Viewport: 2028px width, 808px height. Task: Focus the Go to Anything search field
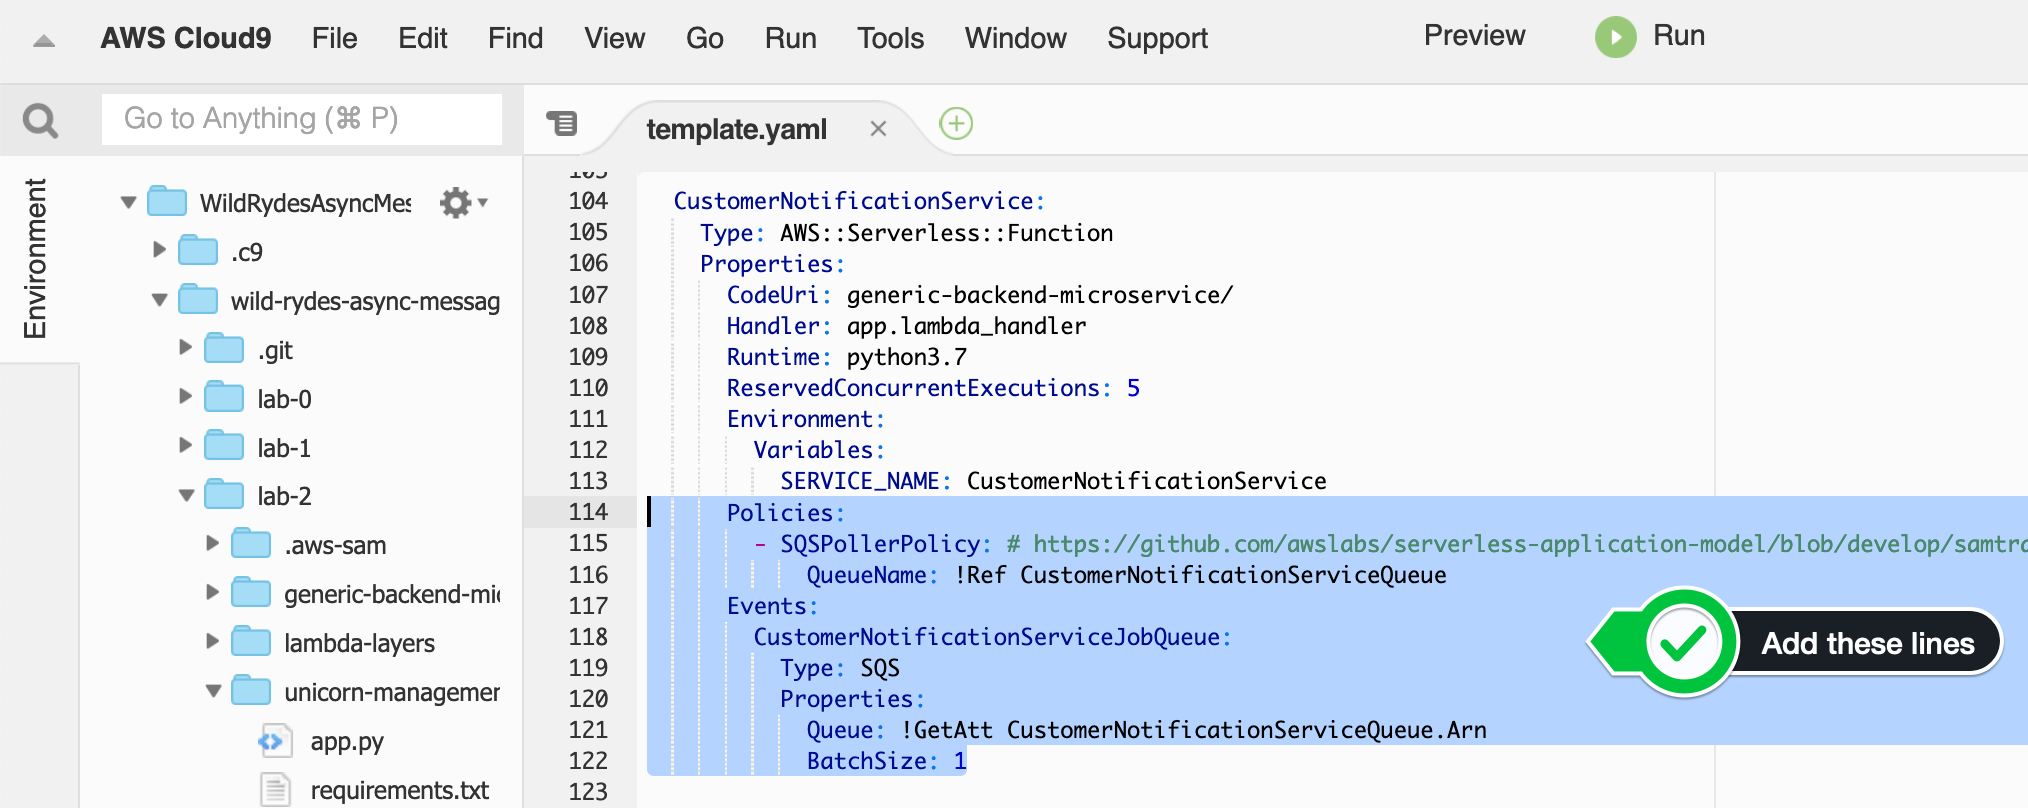[302, 119]
